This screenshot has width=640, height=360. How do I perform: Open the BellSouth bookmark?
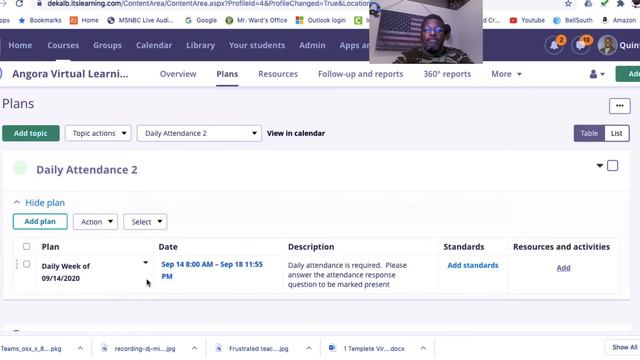pyautogui.click(x=573, y=20)
